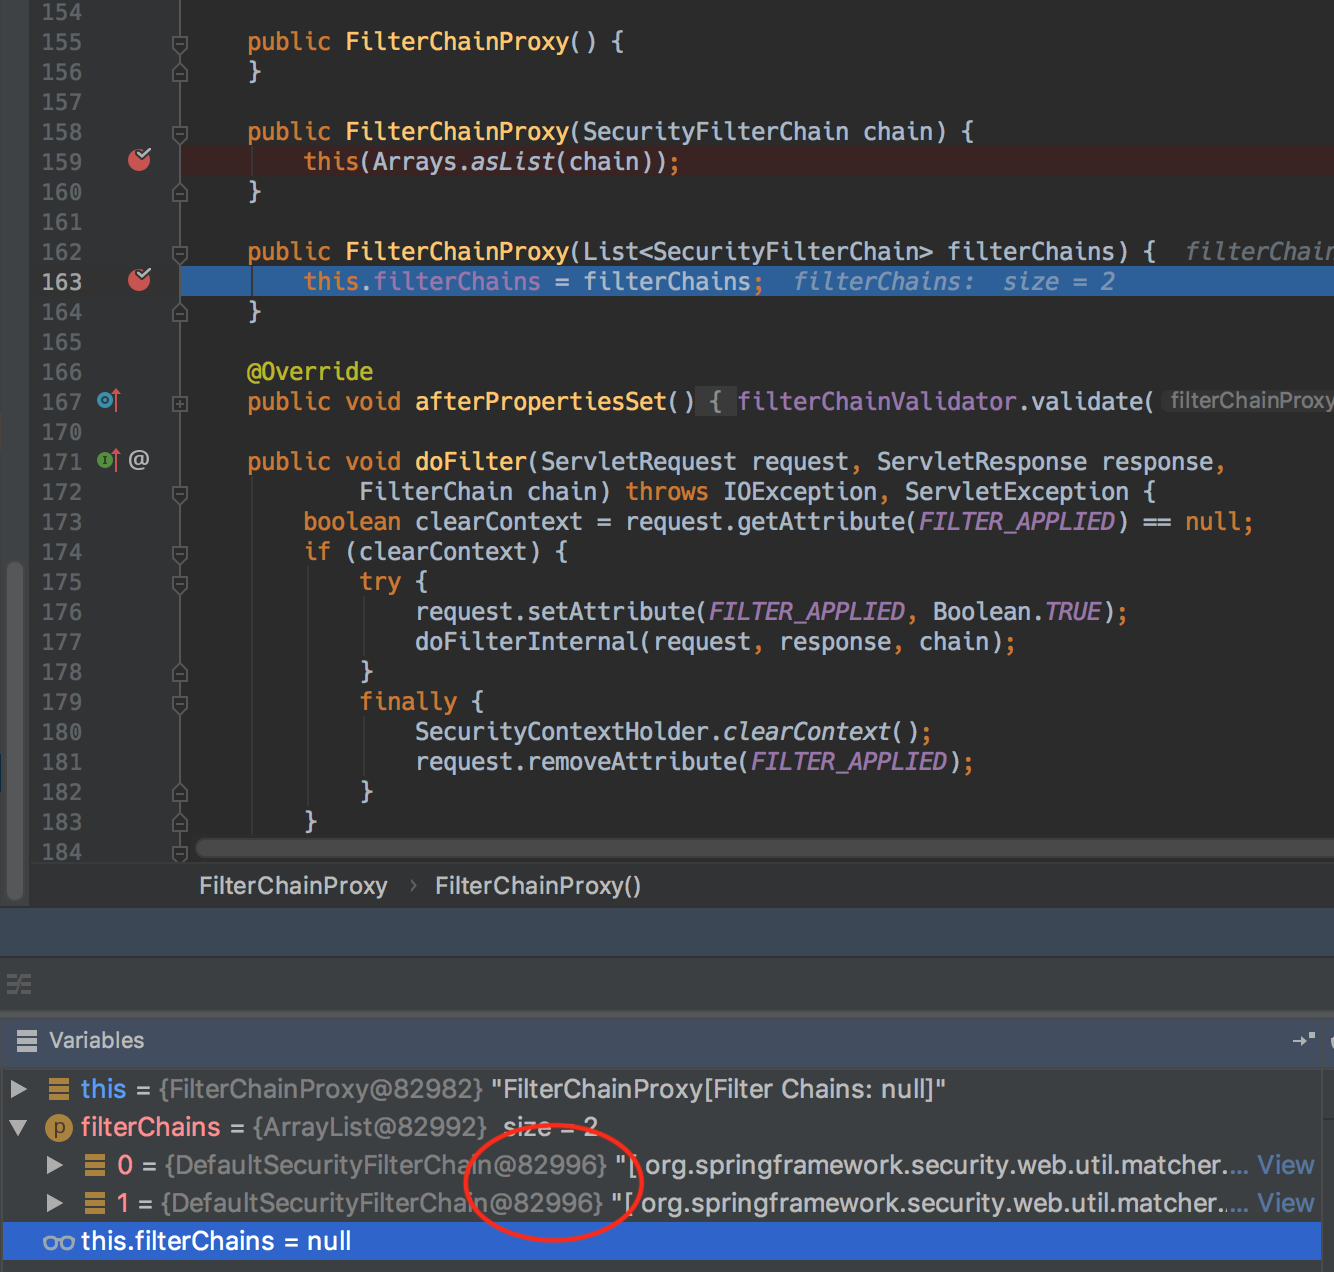Open the Variables panel menu icon

pos(27,1041)
